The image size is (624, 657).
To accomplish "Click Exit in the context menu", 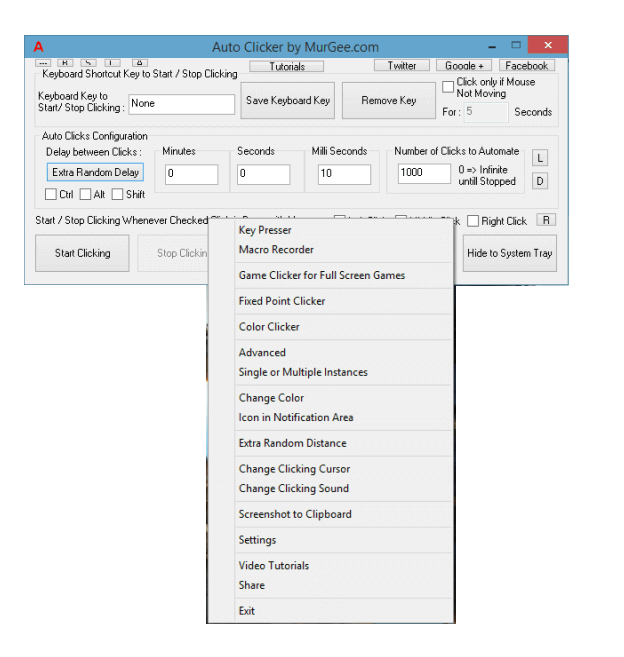I will click(247, 611).
